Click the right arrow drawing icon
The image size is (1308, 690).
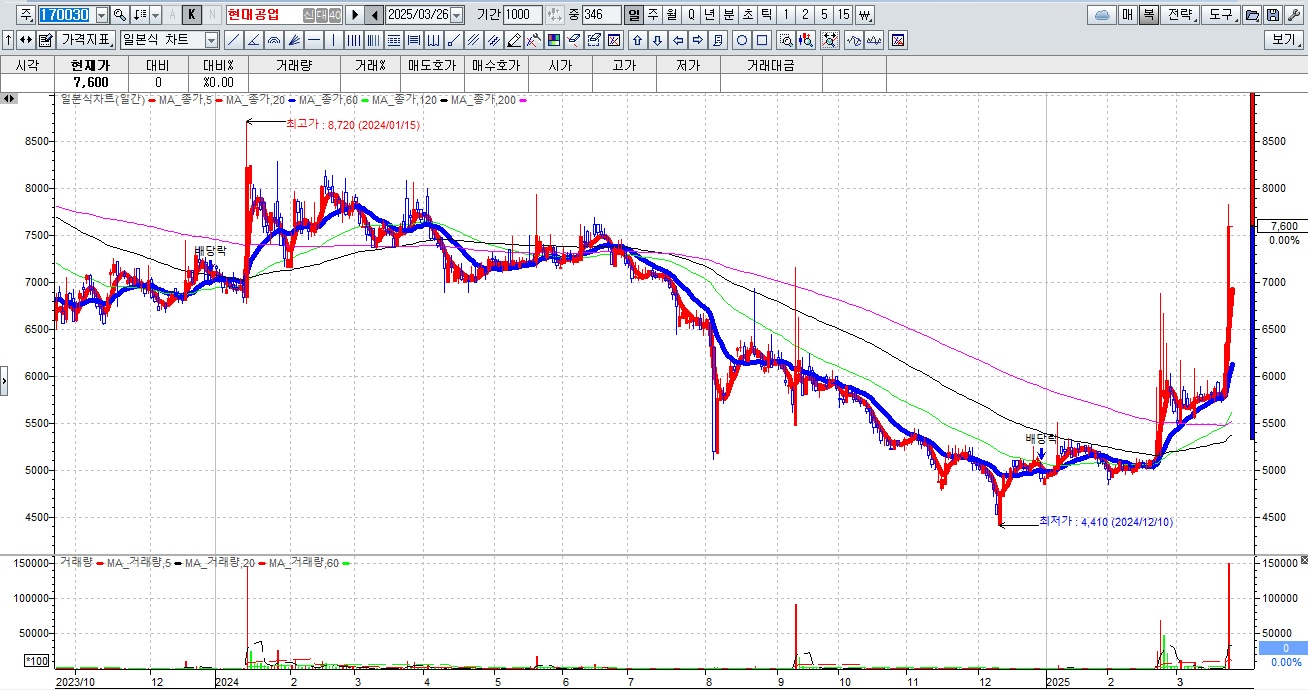(x=698, y=40)
